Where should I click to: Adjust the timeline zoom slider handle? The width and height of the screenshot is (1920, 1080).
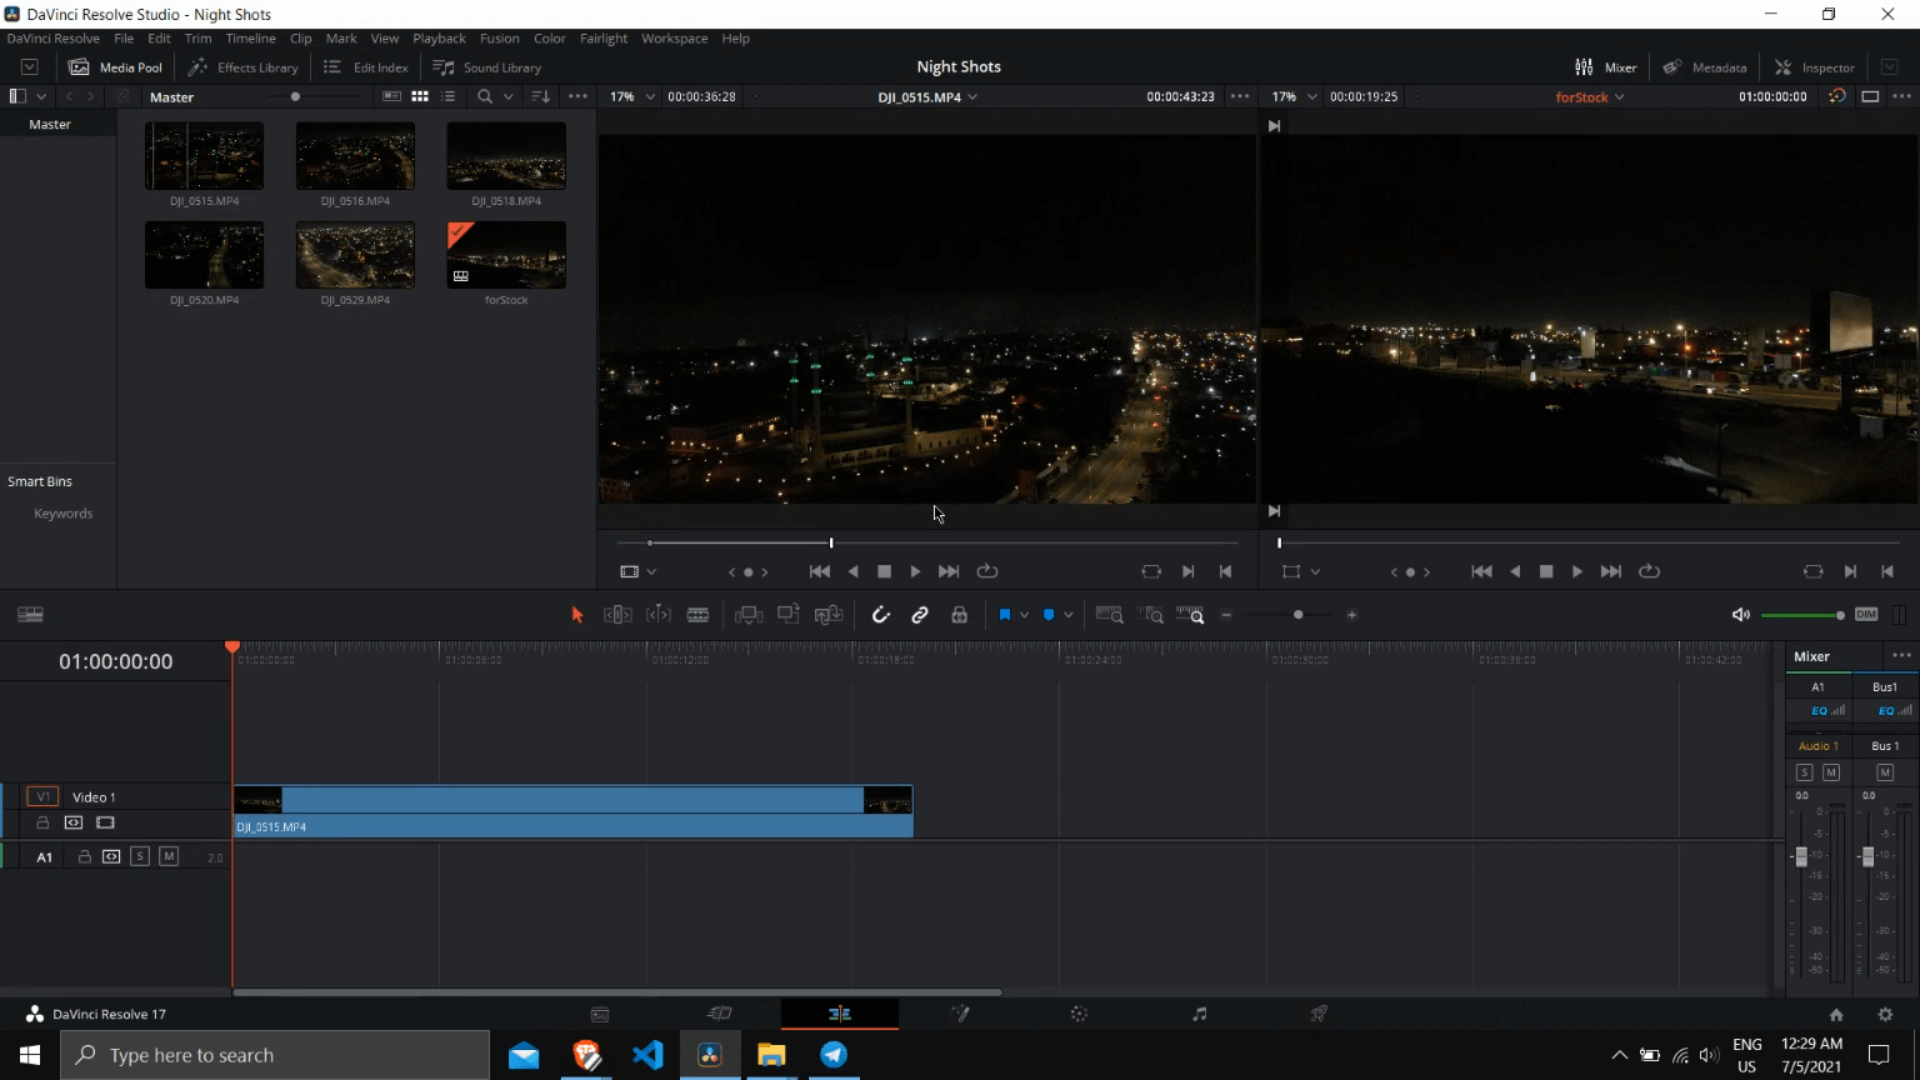tap(1298, 615)
